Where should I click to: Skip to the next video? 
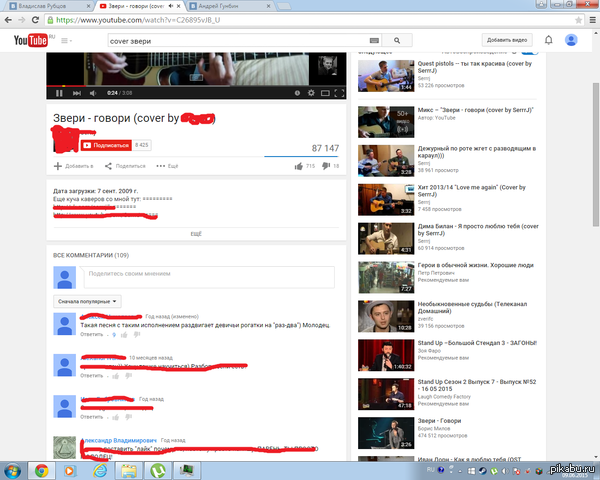(x=77, y=93)
